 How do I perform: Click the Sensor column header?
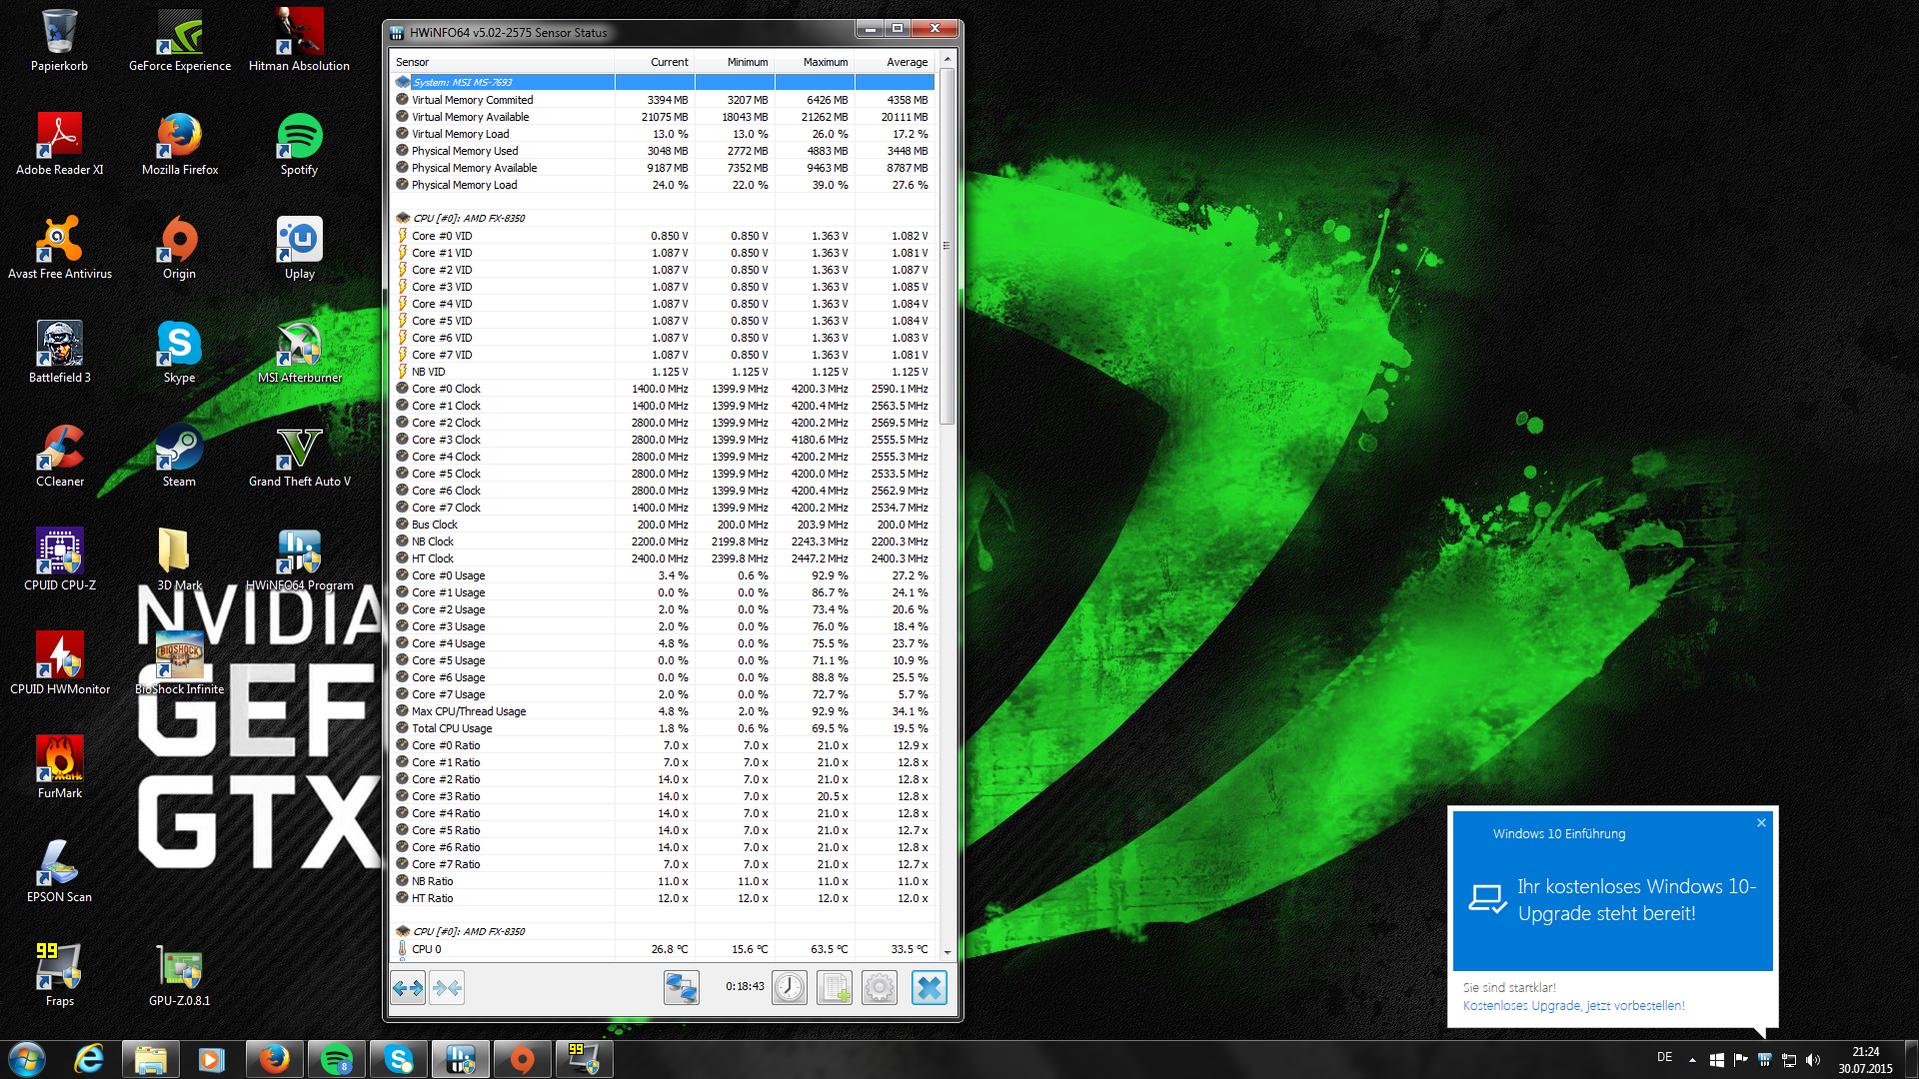coord(503,62)
